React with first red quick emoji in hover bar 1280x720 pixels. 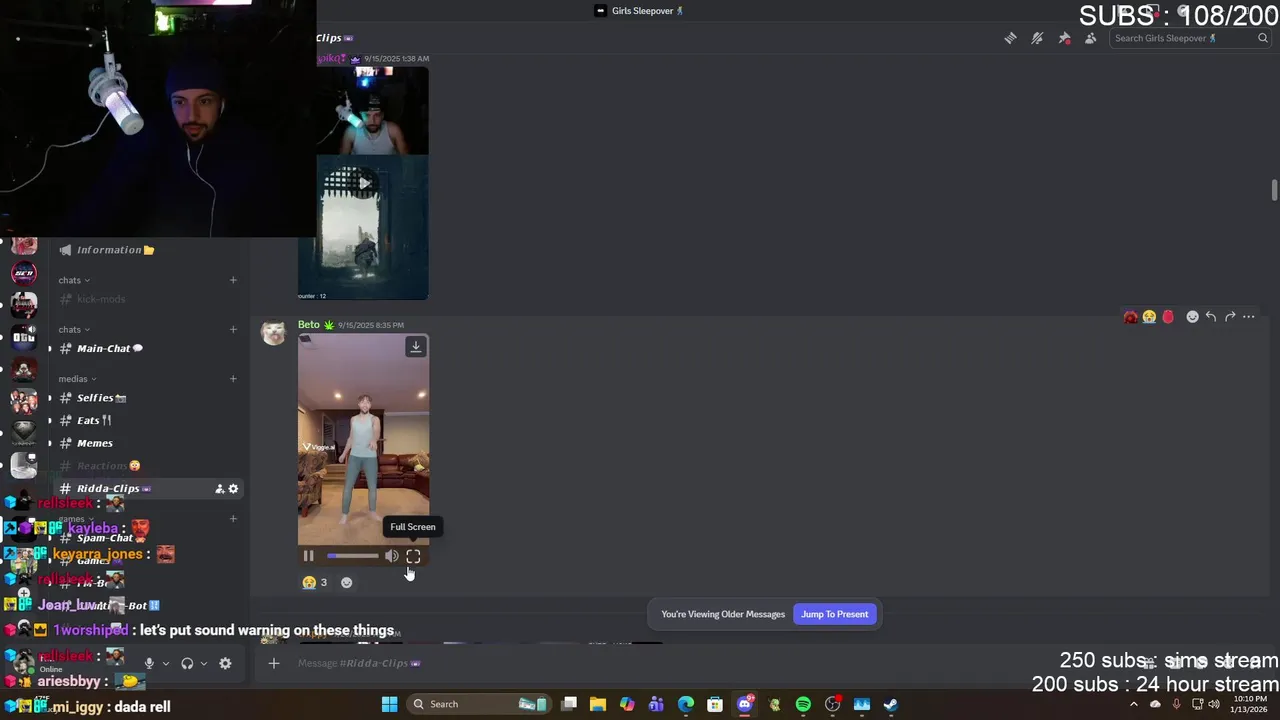click(x=1130, y=317)
